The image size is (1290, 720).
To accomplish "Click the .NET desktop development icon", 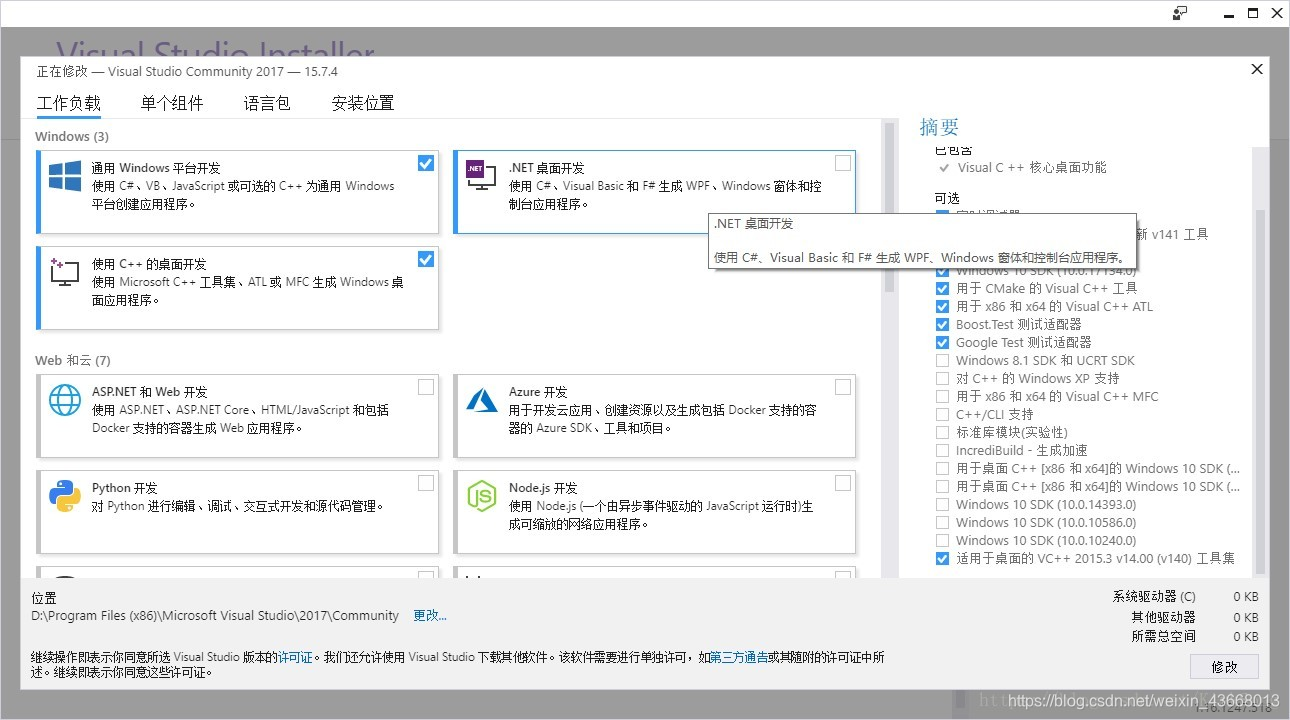I will [481, 173].
